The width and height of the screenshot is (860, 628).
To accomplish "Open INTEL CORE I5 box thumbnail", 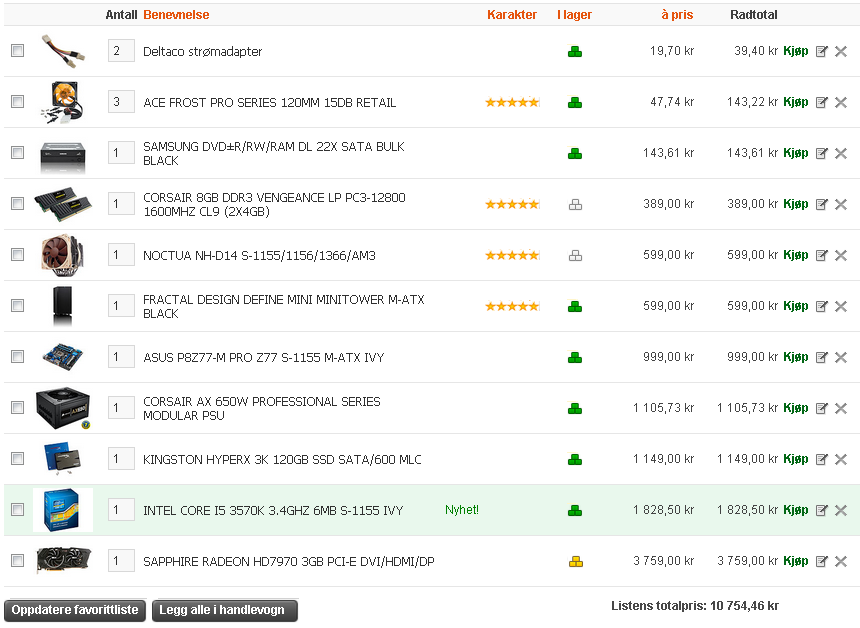I will pyautogui.click(x=63, y=510).
